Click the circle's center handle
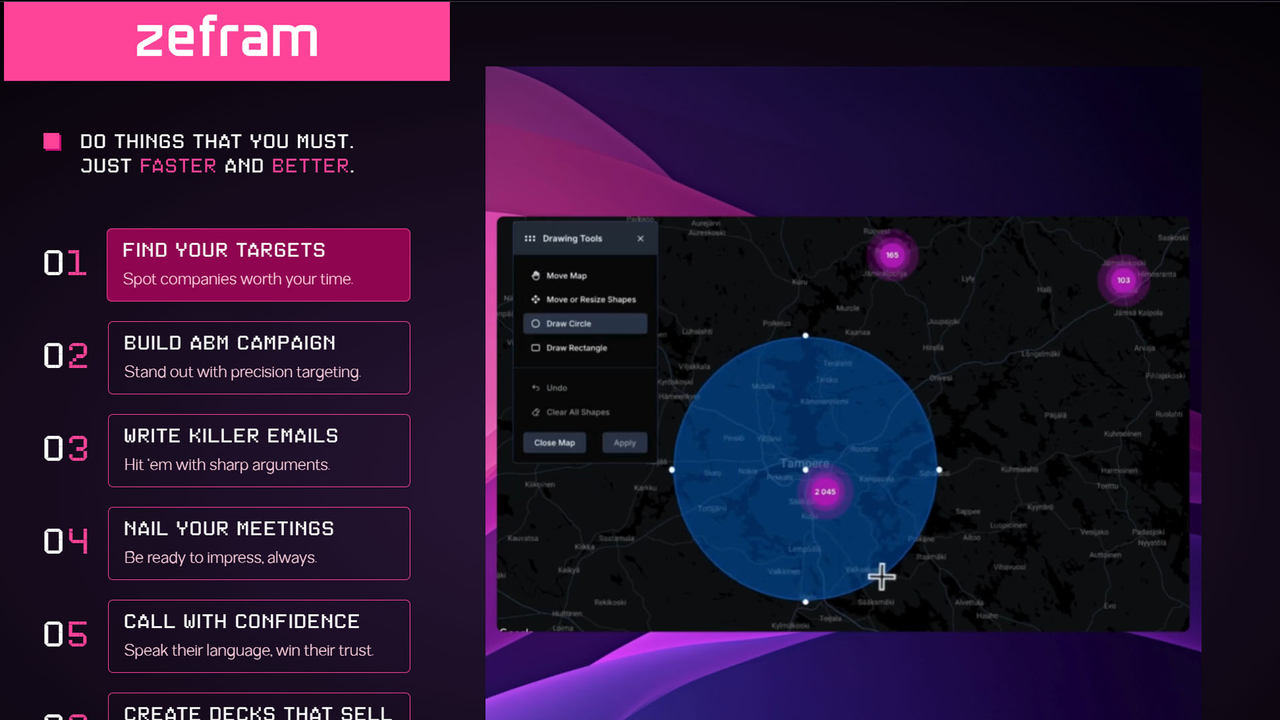Image resolution: width=1280 pixels, height=720 pixels. [805, 469]
